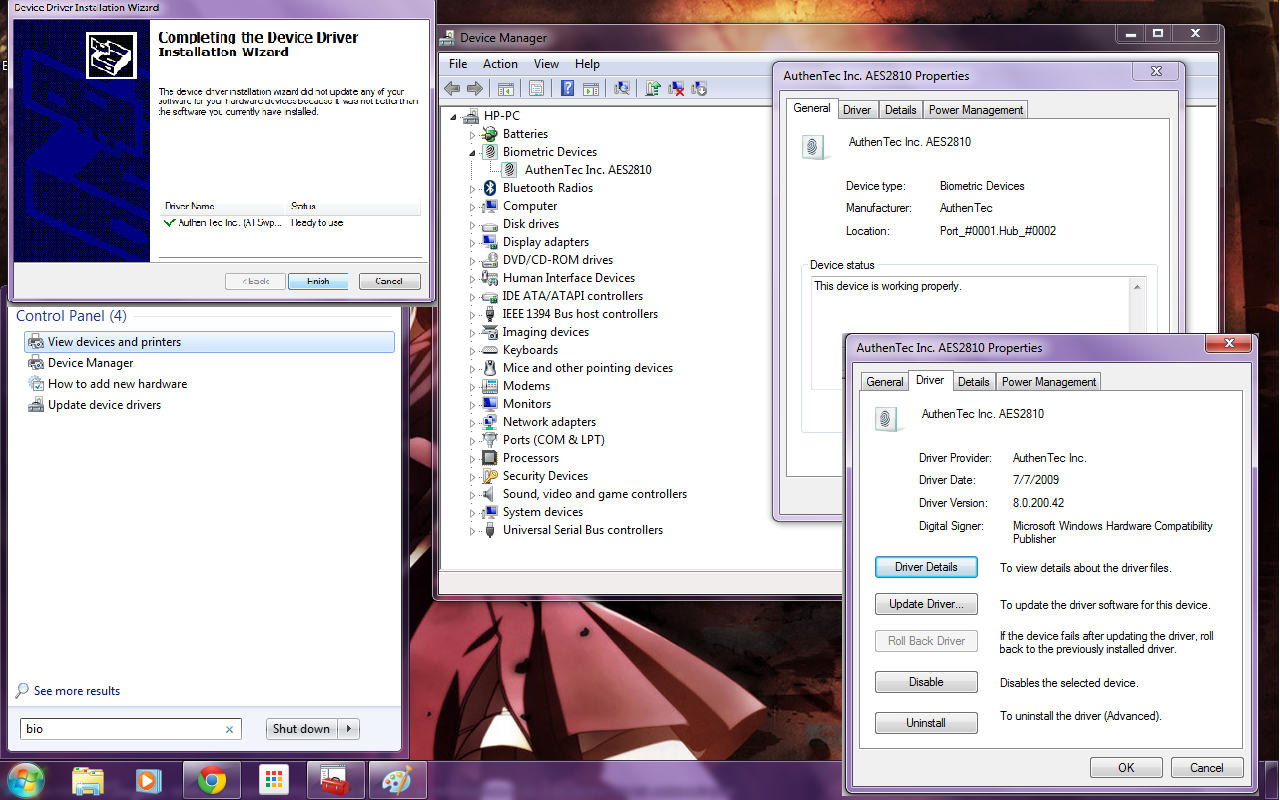Click Scan for hardware changes toolbar icon
This screenshot has width=1280, height=800.
(x=622, y=88)
